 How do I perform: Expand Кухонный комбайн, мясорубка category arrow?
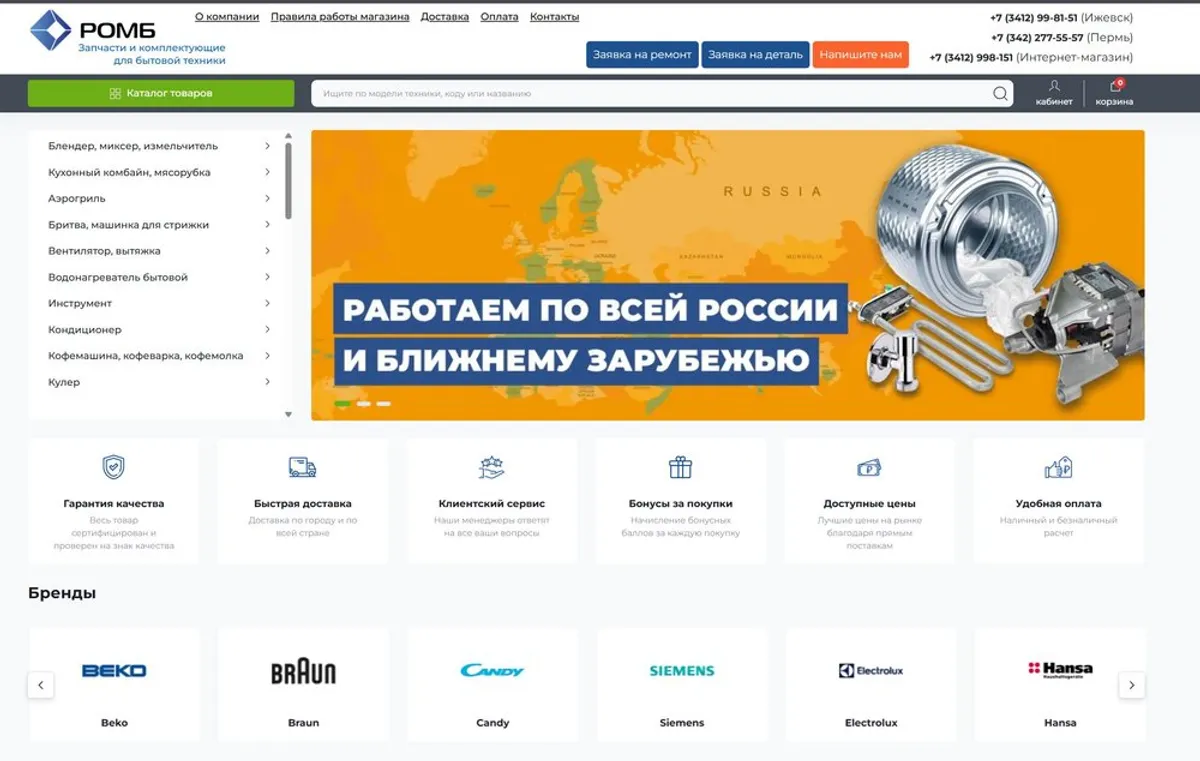267,172
